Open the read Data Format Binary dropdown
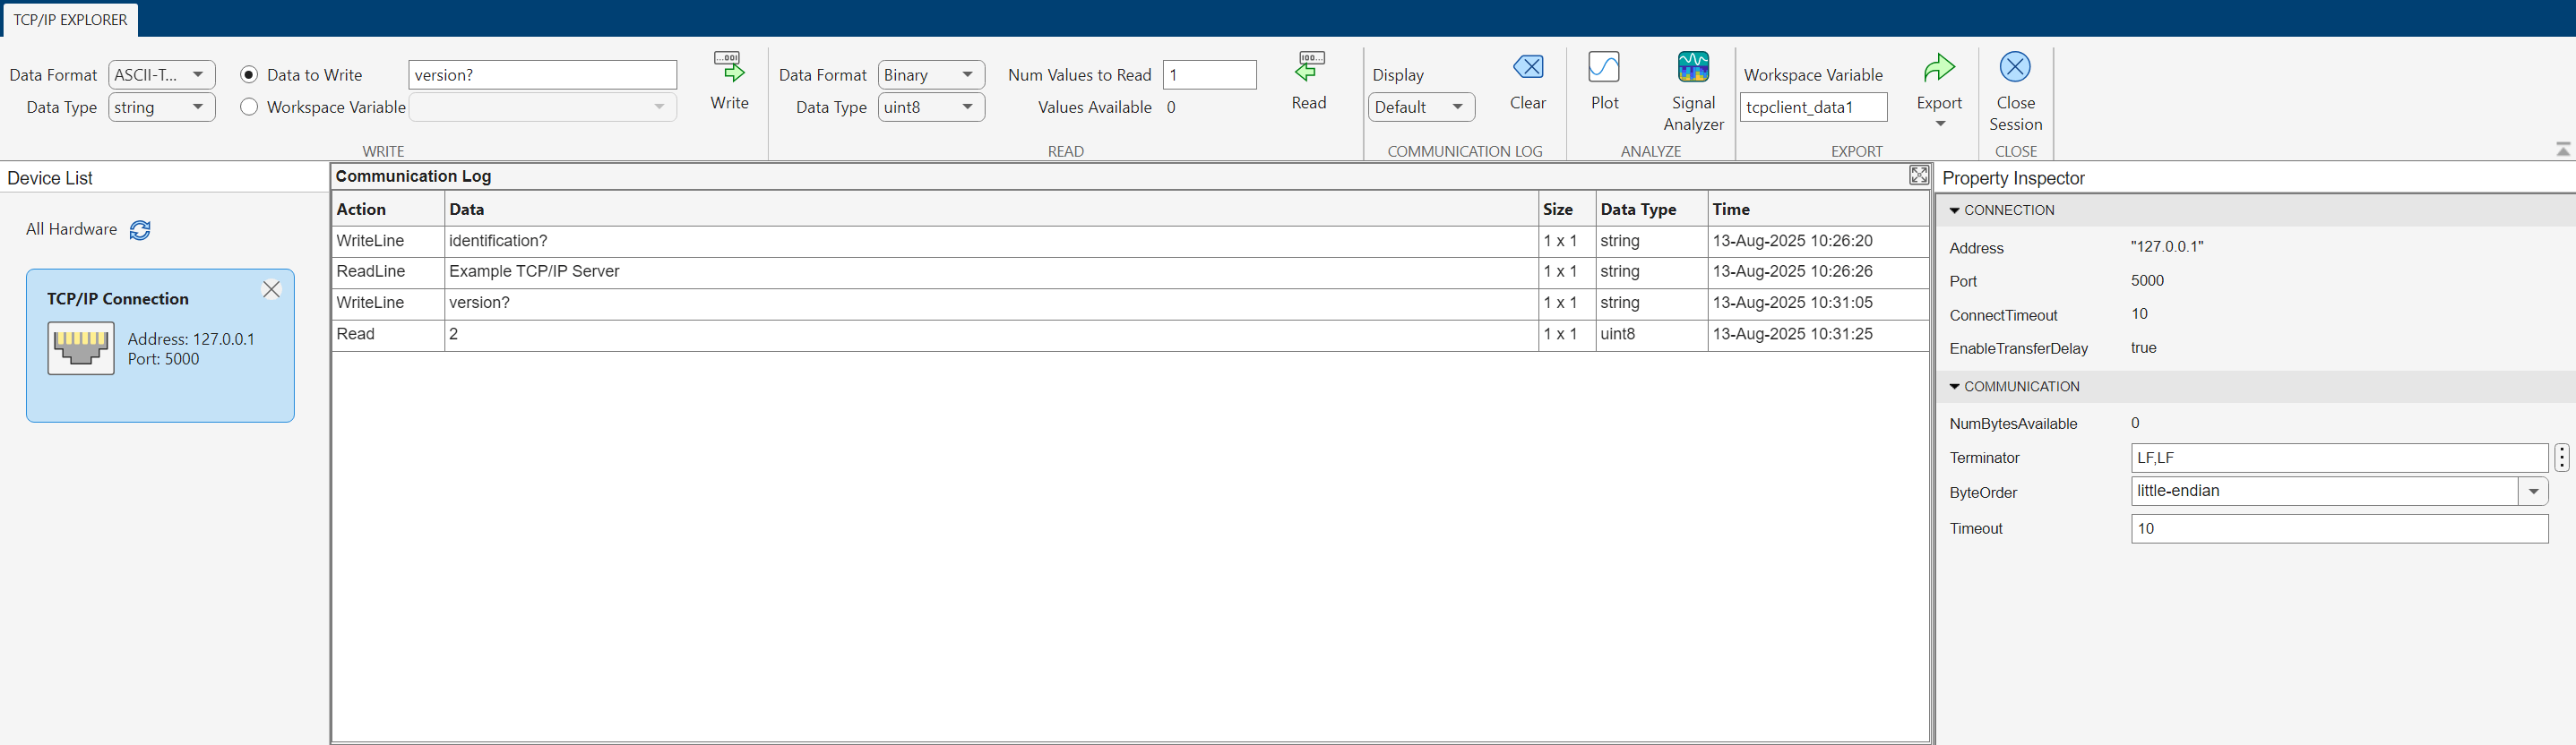This screenshot has width=2576, height=745. (930, 75)
